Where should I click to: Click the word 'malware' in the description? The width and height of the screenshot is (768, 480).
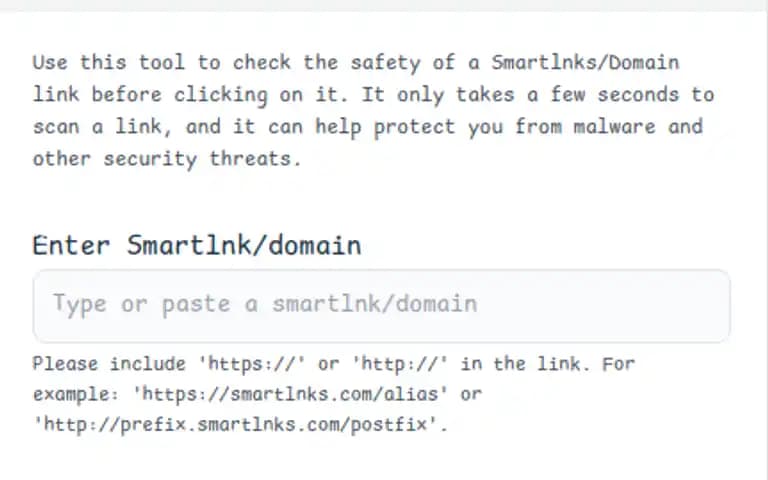click(x=615, y=127)
